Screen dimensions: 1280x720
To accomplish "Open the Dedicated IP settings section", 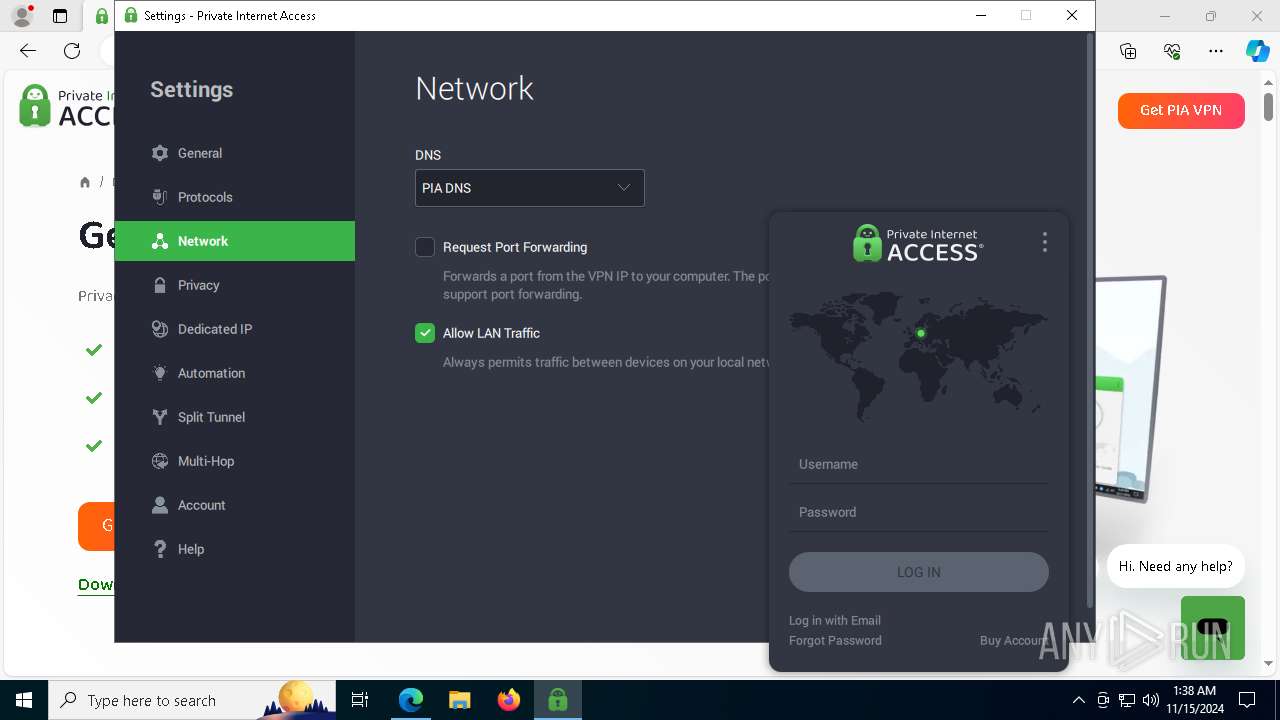I will [235, 329].
